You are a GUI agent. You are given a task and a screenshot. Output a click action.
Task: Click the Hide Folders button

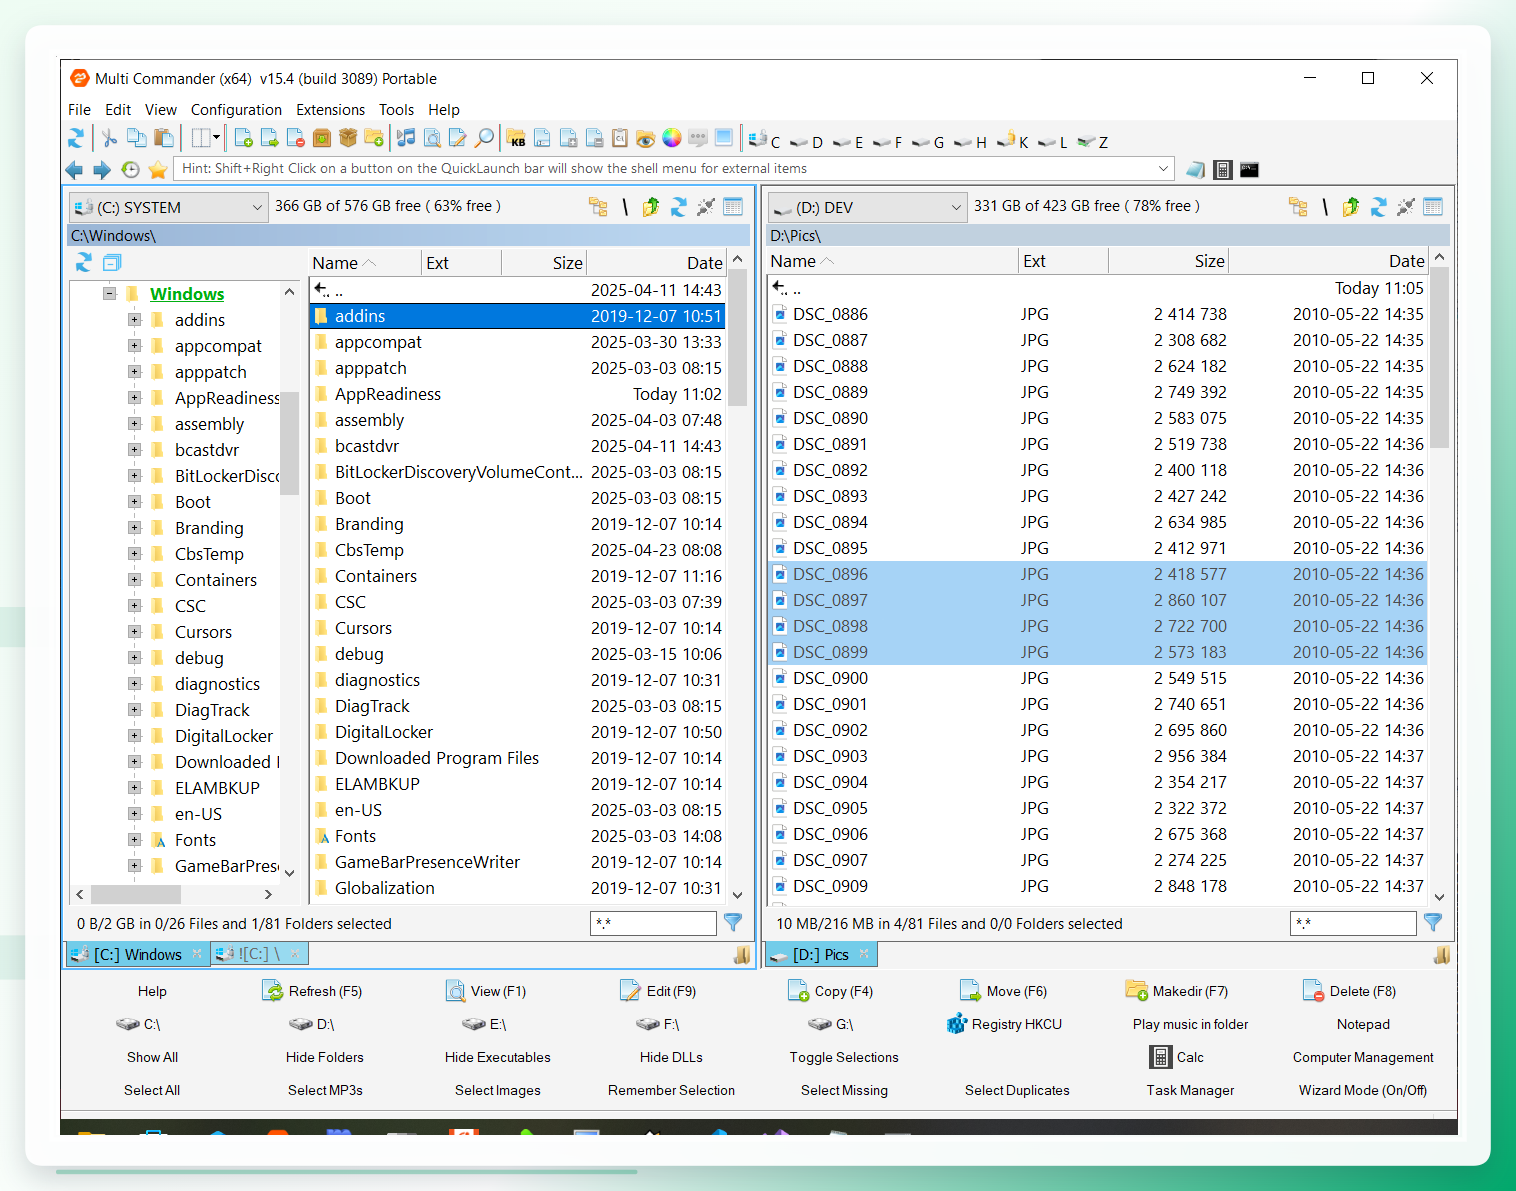(325, 1057)
